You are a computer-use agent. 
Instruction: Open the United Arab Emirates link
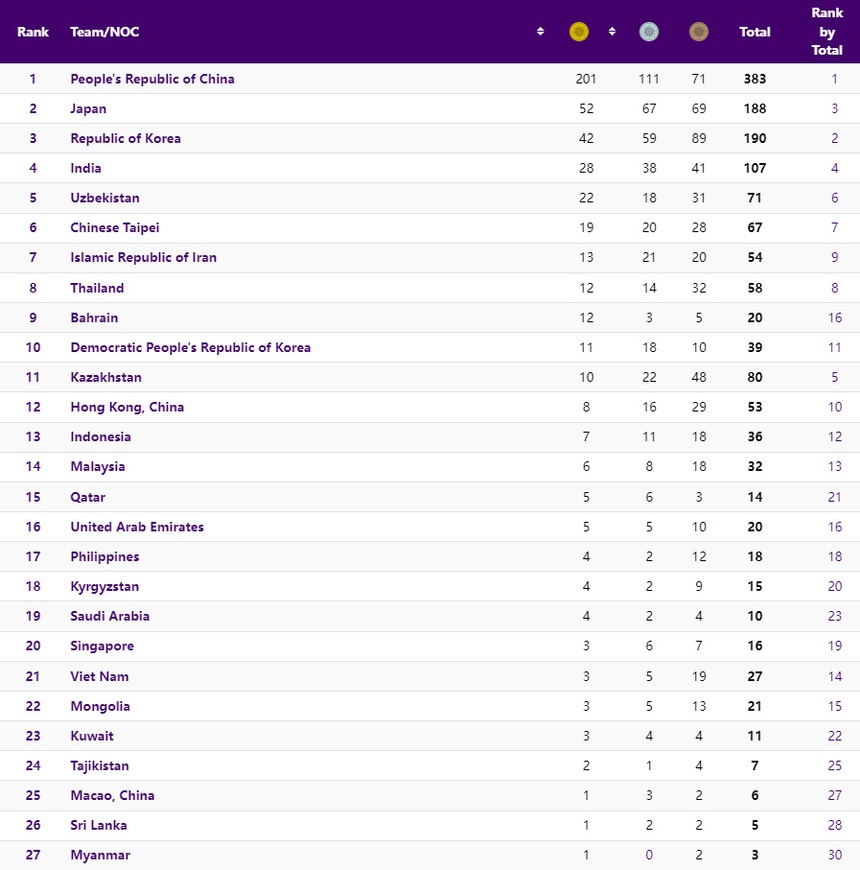pyautogui.click(x=137, y=527)
